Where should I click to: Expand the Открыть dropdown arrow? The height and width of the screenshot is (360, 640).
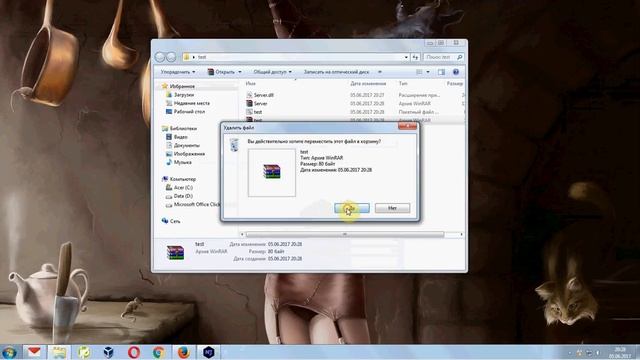pyautogui.click(x=240, y=72)
